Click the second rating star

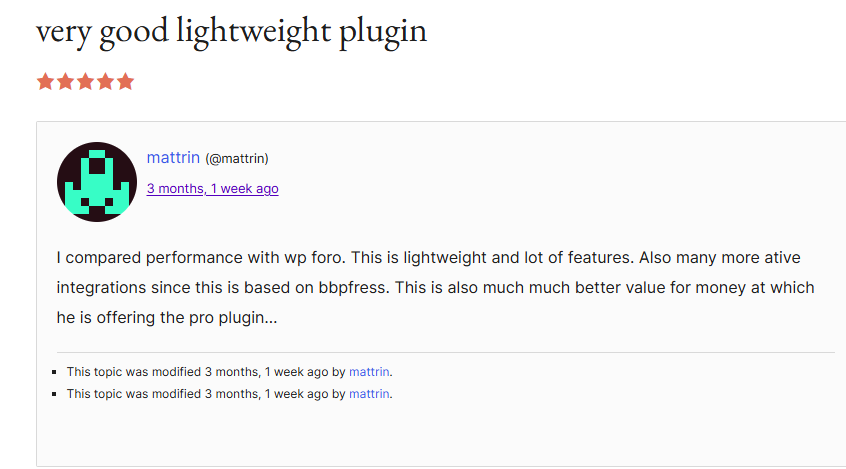click(65, 82)
